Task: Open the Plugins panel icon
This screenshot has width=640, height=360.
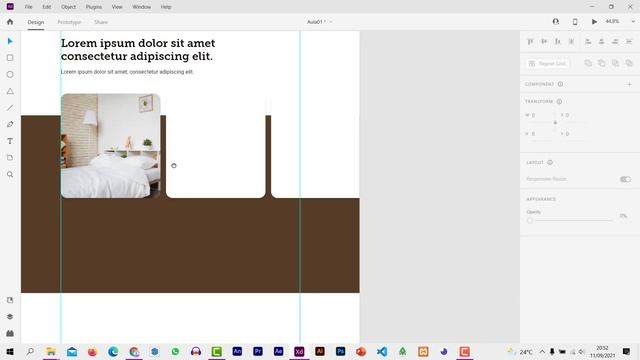Action: [x=10, y=333]
